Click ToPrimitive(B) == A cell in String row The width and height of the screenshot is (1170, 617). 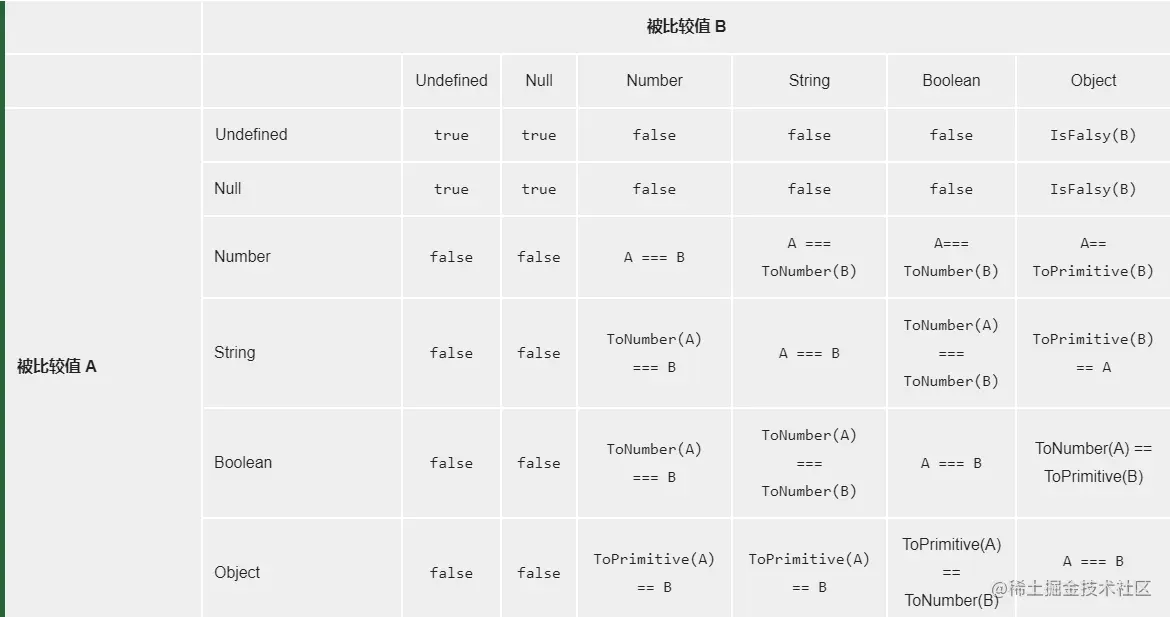tap(1093, 353)
